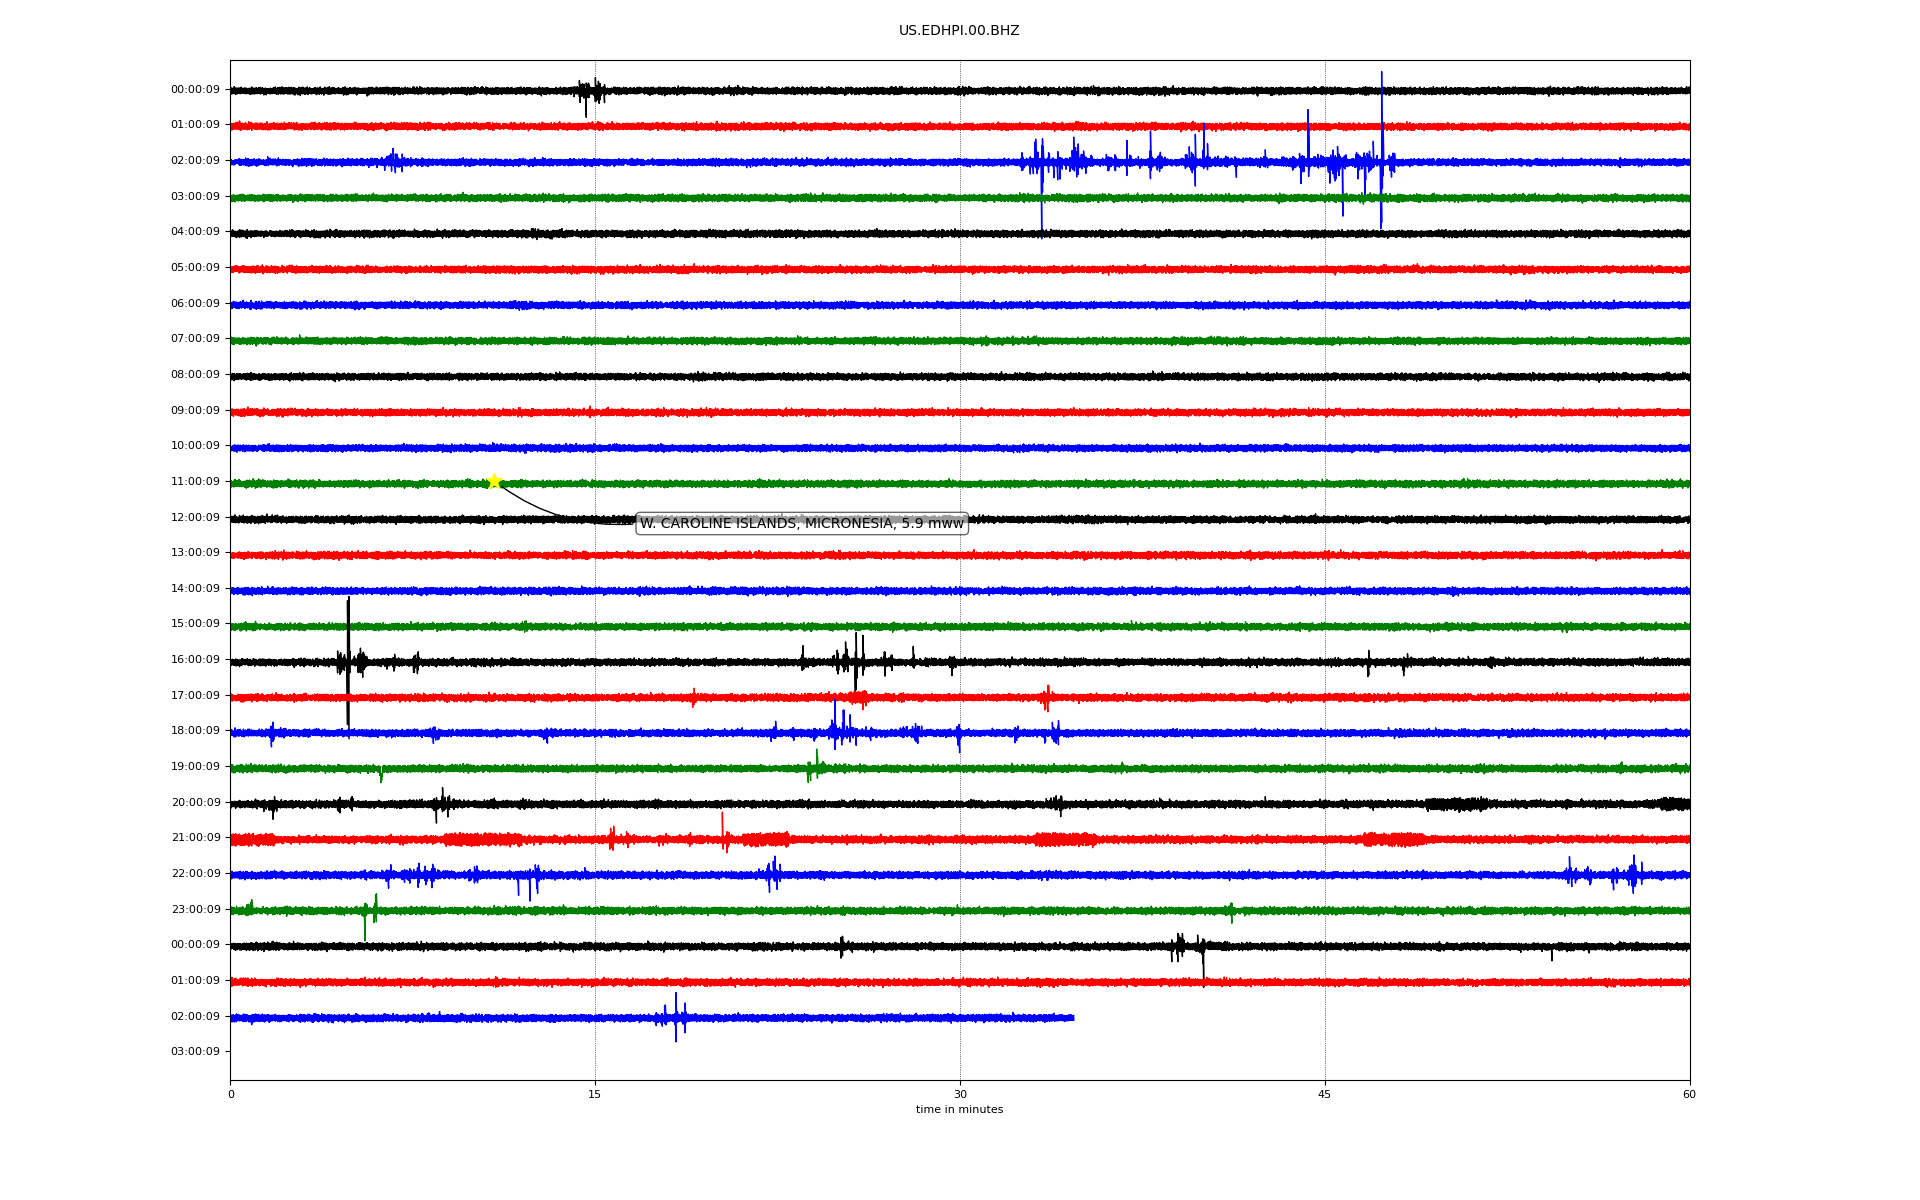
Task: Click the 03:00:09 bottom row label
Action: click(x=195, y=1051)
